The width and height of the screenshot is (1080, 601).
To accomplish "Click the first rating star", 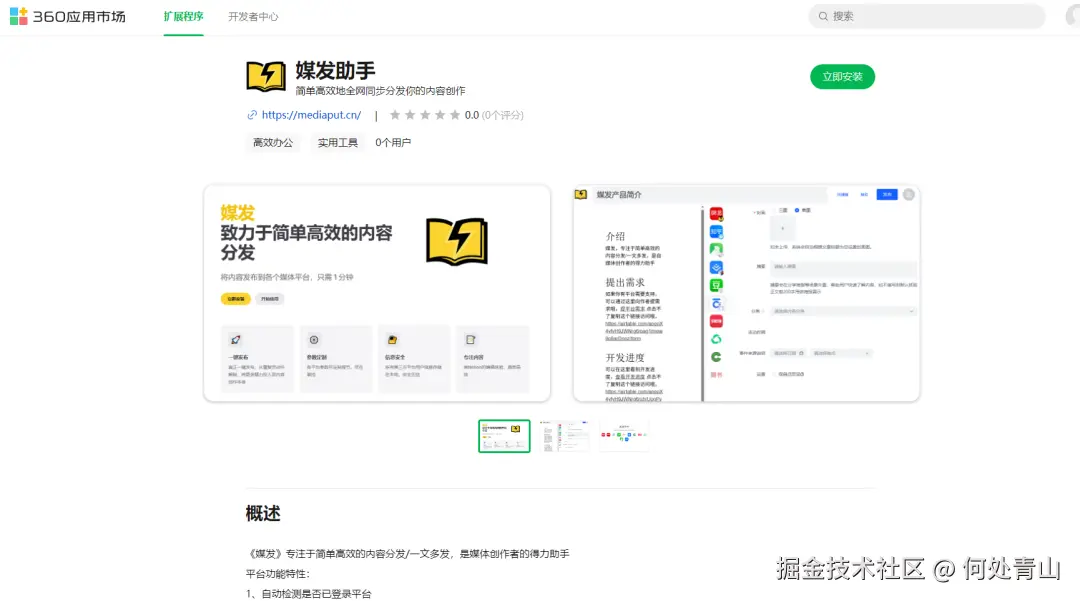I will coord(395,115).
